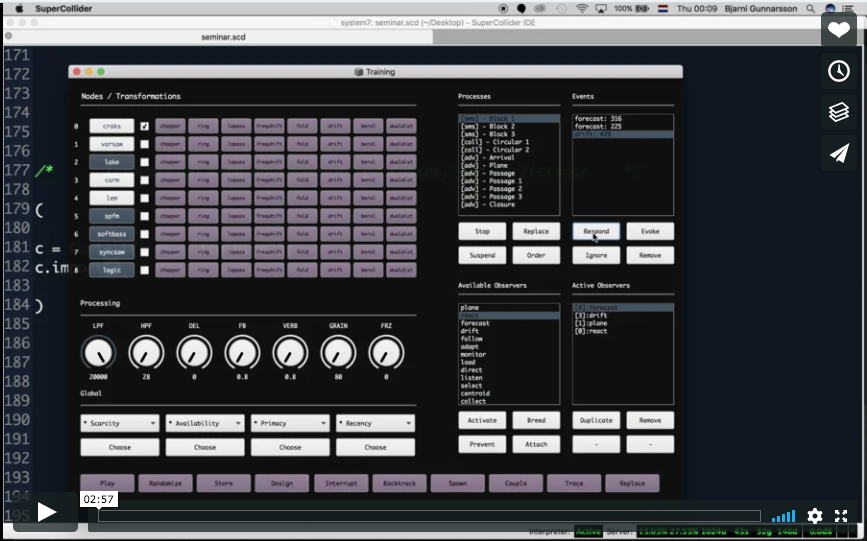Enable the softbass node checkbox
This screenshot has height=541, width=867.
point(144,234)
